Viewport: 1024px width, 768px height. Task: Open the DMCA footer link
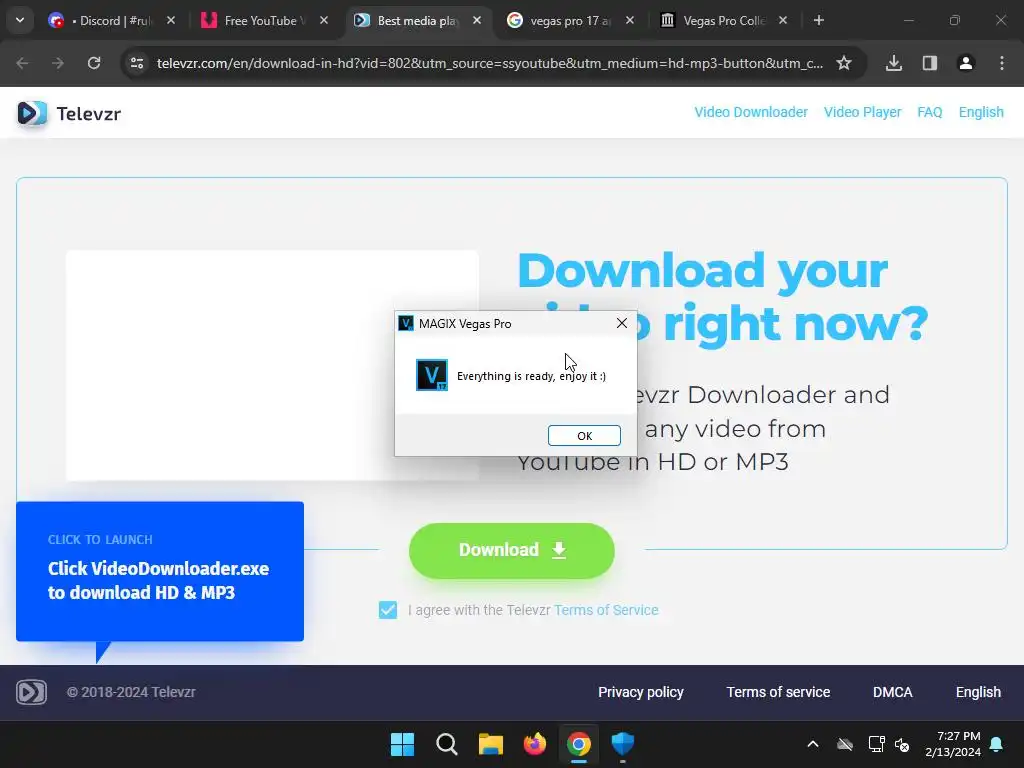pos(893,692)
